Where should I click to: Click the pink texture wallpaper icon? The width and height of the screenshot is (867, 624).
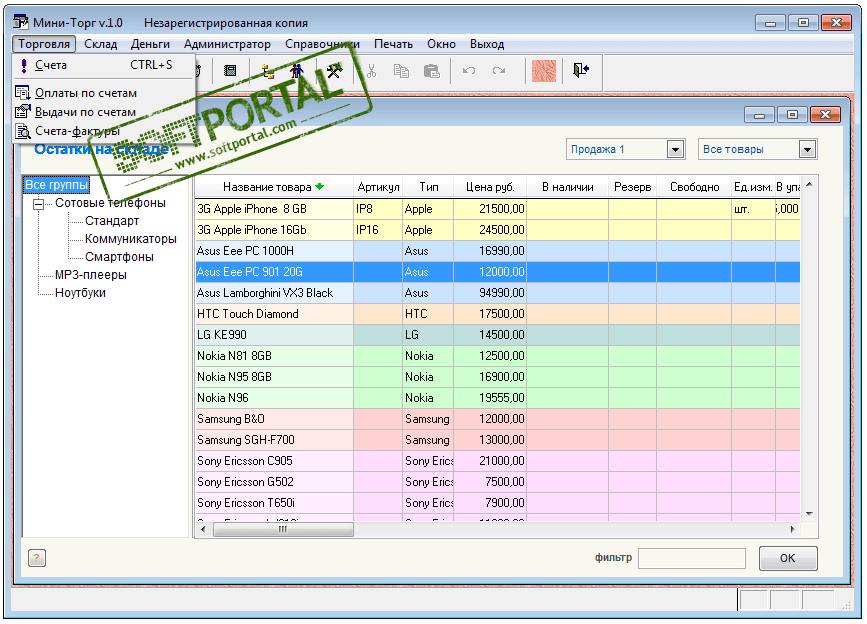coord(544,71)
